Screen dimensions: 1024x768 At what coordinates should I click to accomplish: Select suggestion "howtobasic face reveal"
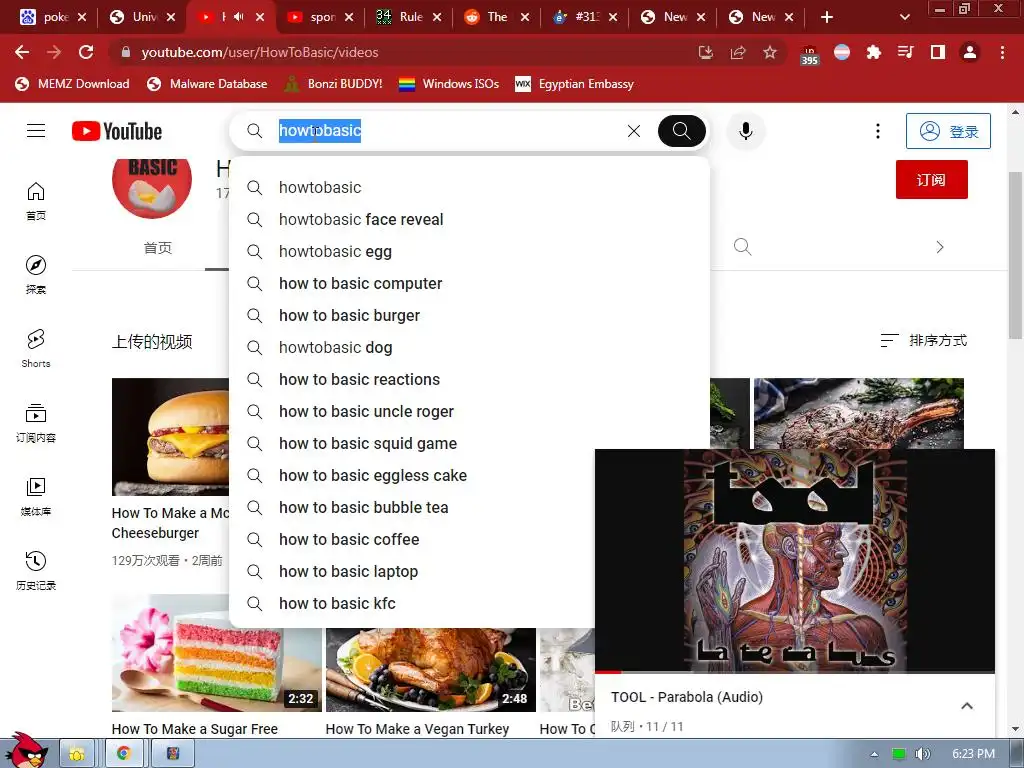click(x=469, y=219)
